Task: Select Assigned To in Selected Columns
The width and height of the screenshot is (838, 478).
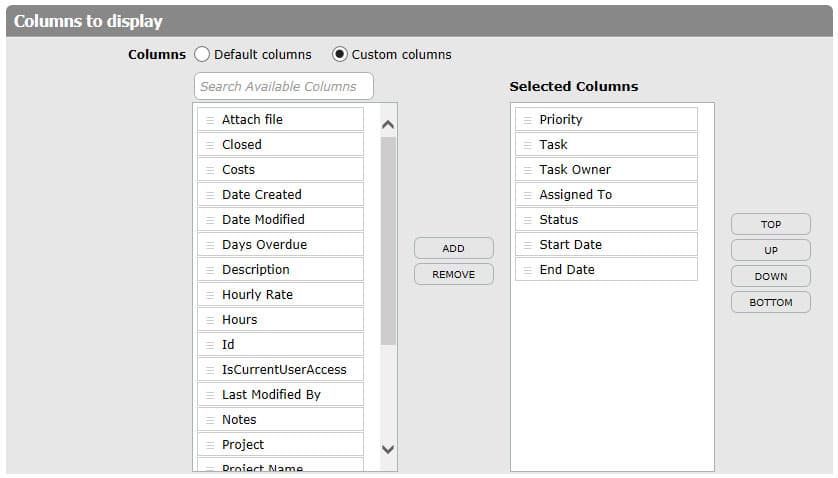Action: pos(607,195)
